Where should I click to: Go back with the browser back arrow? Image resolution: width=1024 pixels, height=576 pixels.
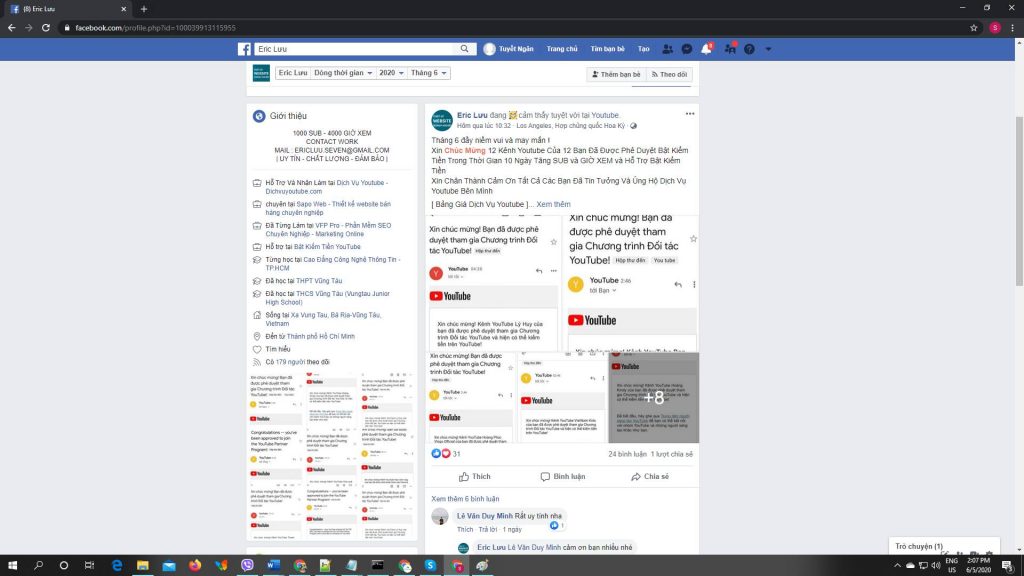(12, 27)
